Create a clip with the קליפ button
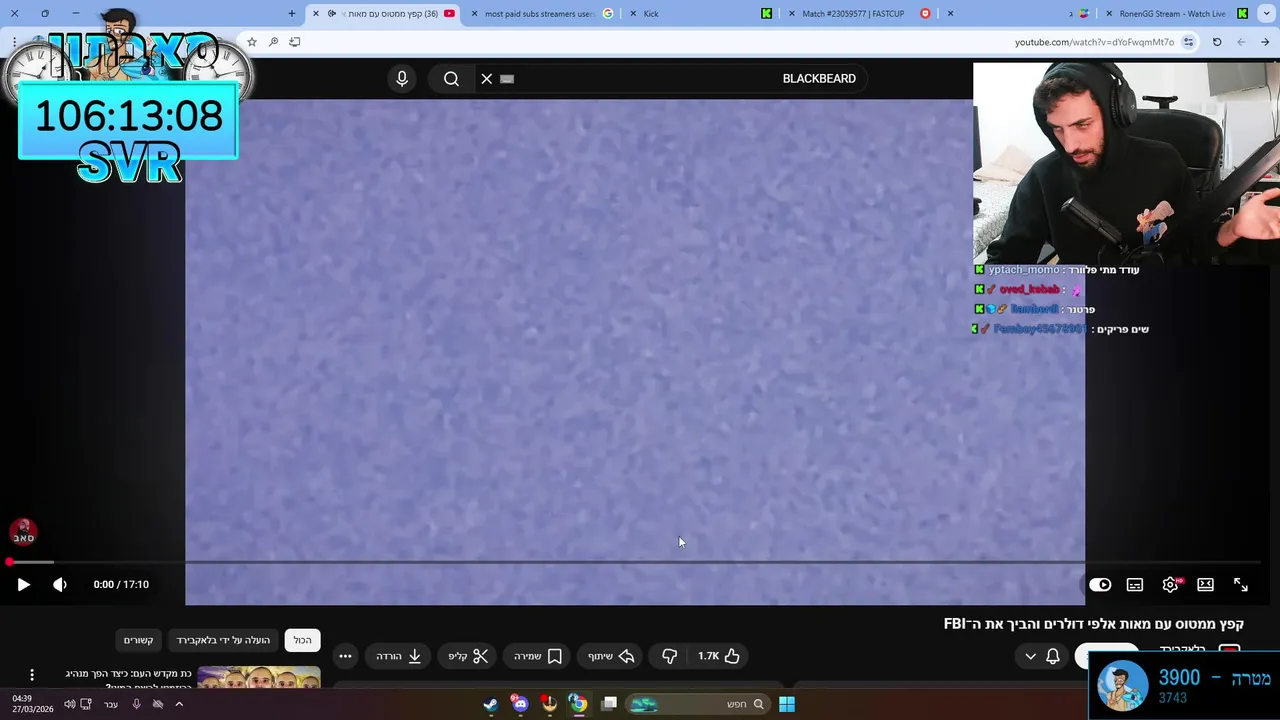1280x720 pixels. pos(468,656)
